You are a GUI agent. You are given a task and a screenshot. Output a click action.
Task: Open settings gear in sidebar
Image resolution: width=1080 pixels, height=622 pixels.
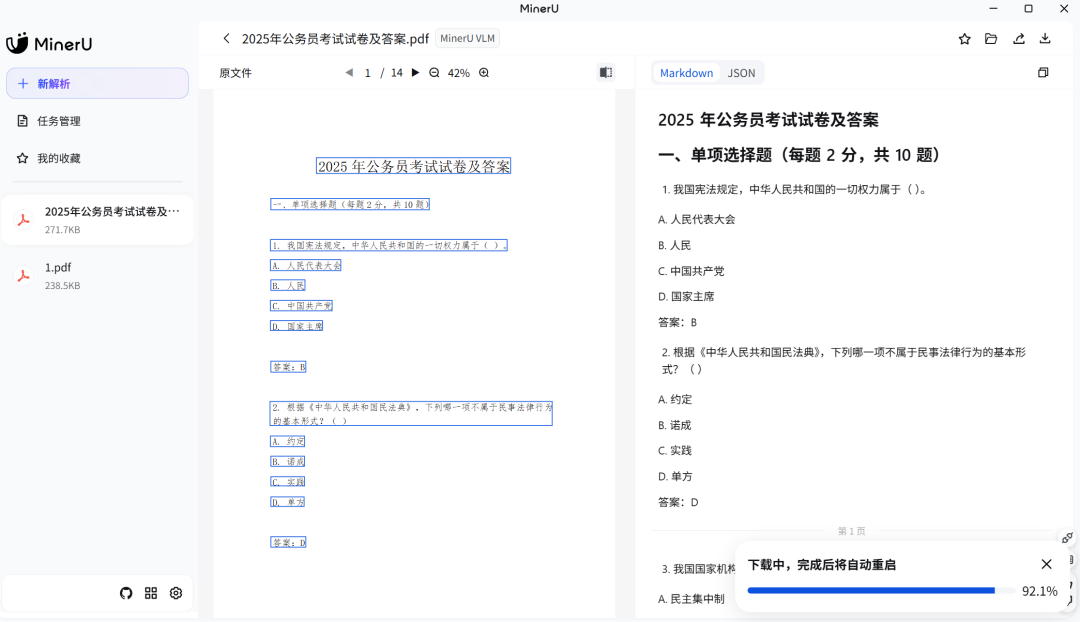pos(176,593)
